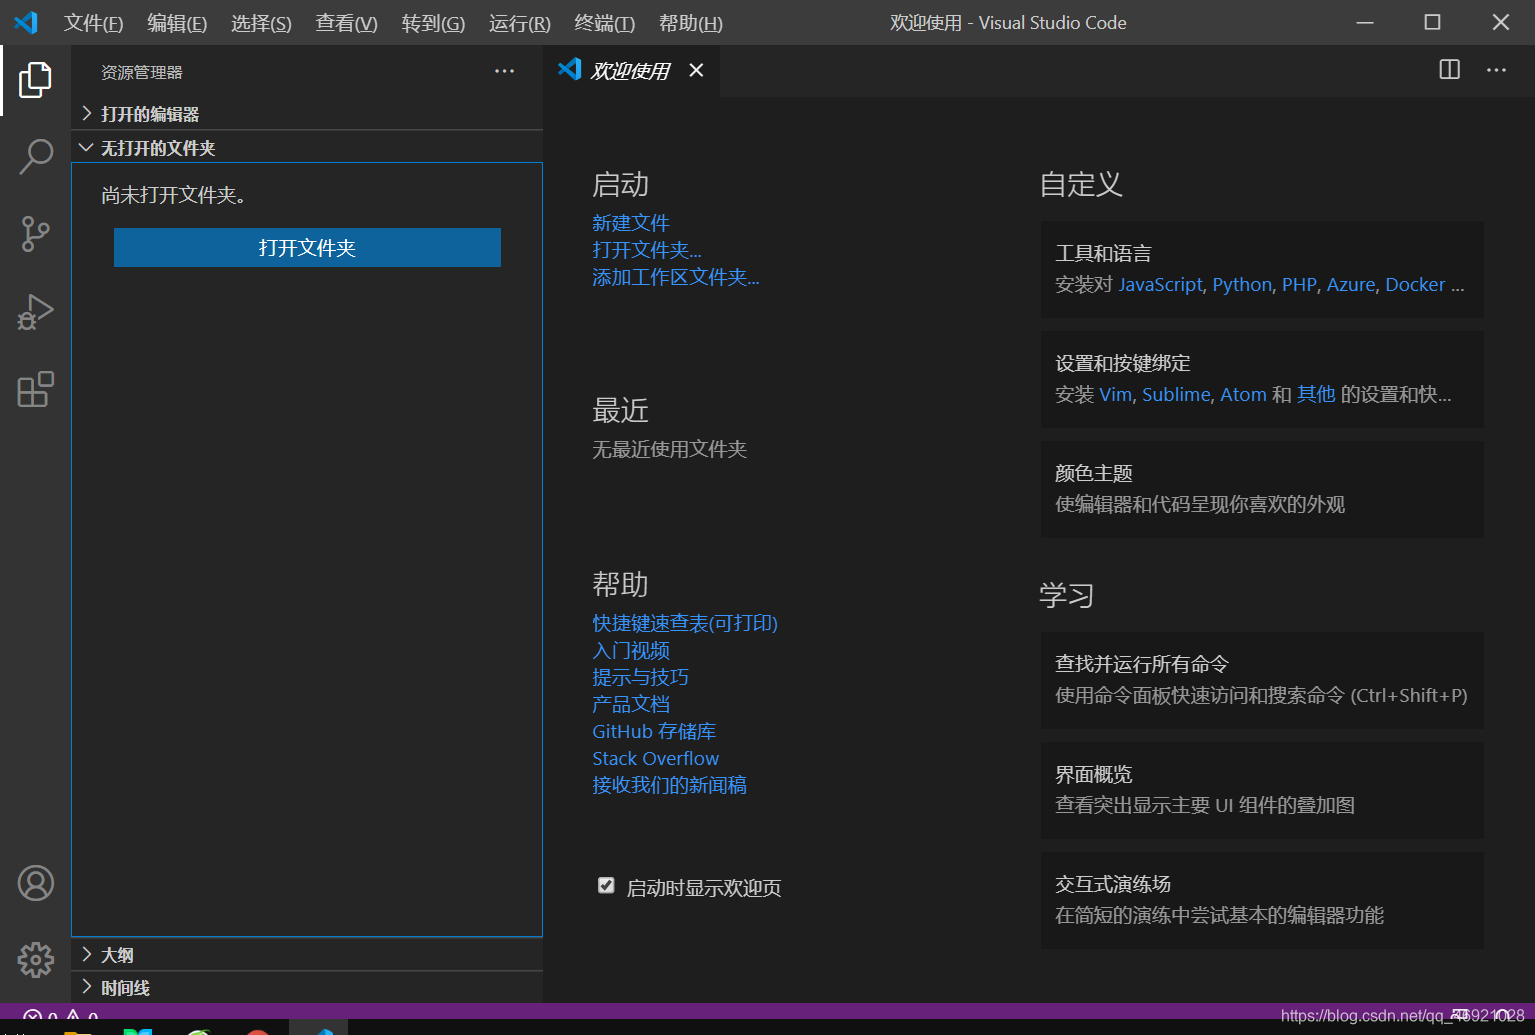Open the Run and Debug view icon
This screenshot has width=1535, height=1035.
pos(35,312)
